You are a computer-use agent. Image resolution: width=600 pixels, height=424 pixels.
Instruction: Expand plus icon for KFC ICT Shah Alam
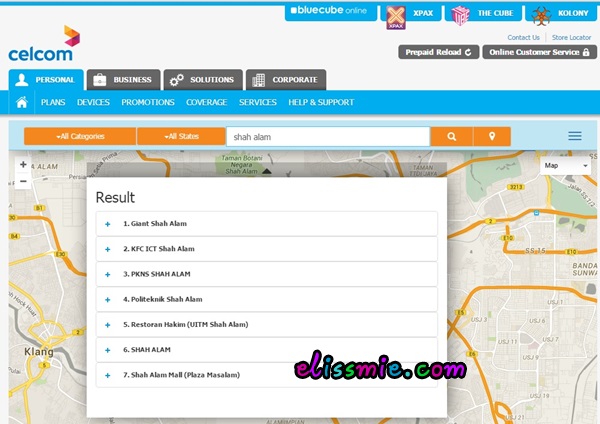[108, 250]
